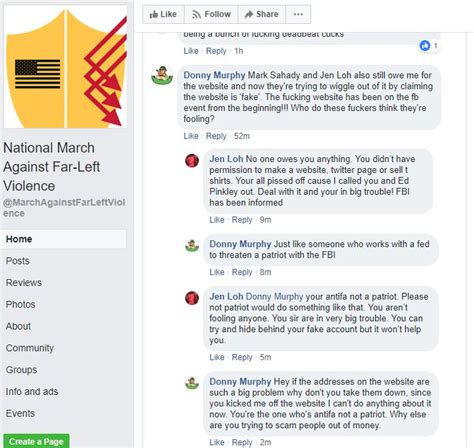The height and width of the screenshot is (448, 474).
Task: Open the Posts section in the sidebar
Action: [18, 261]
